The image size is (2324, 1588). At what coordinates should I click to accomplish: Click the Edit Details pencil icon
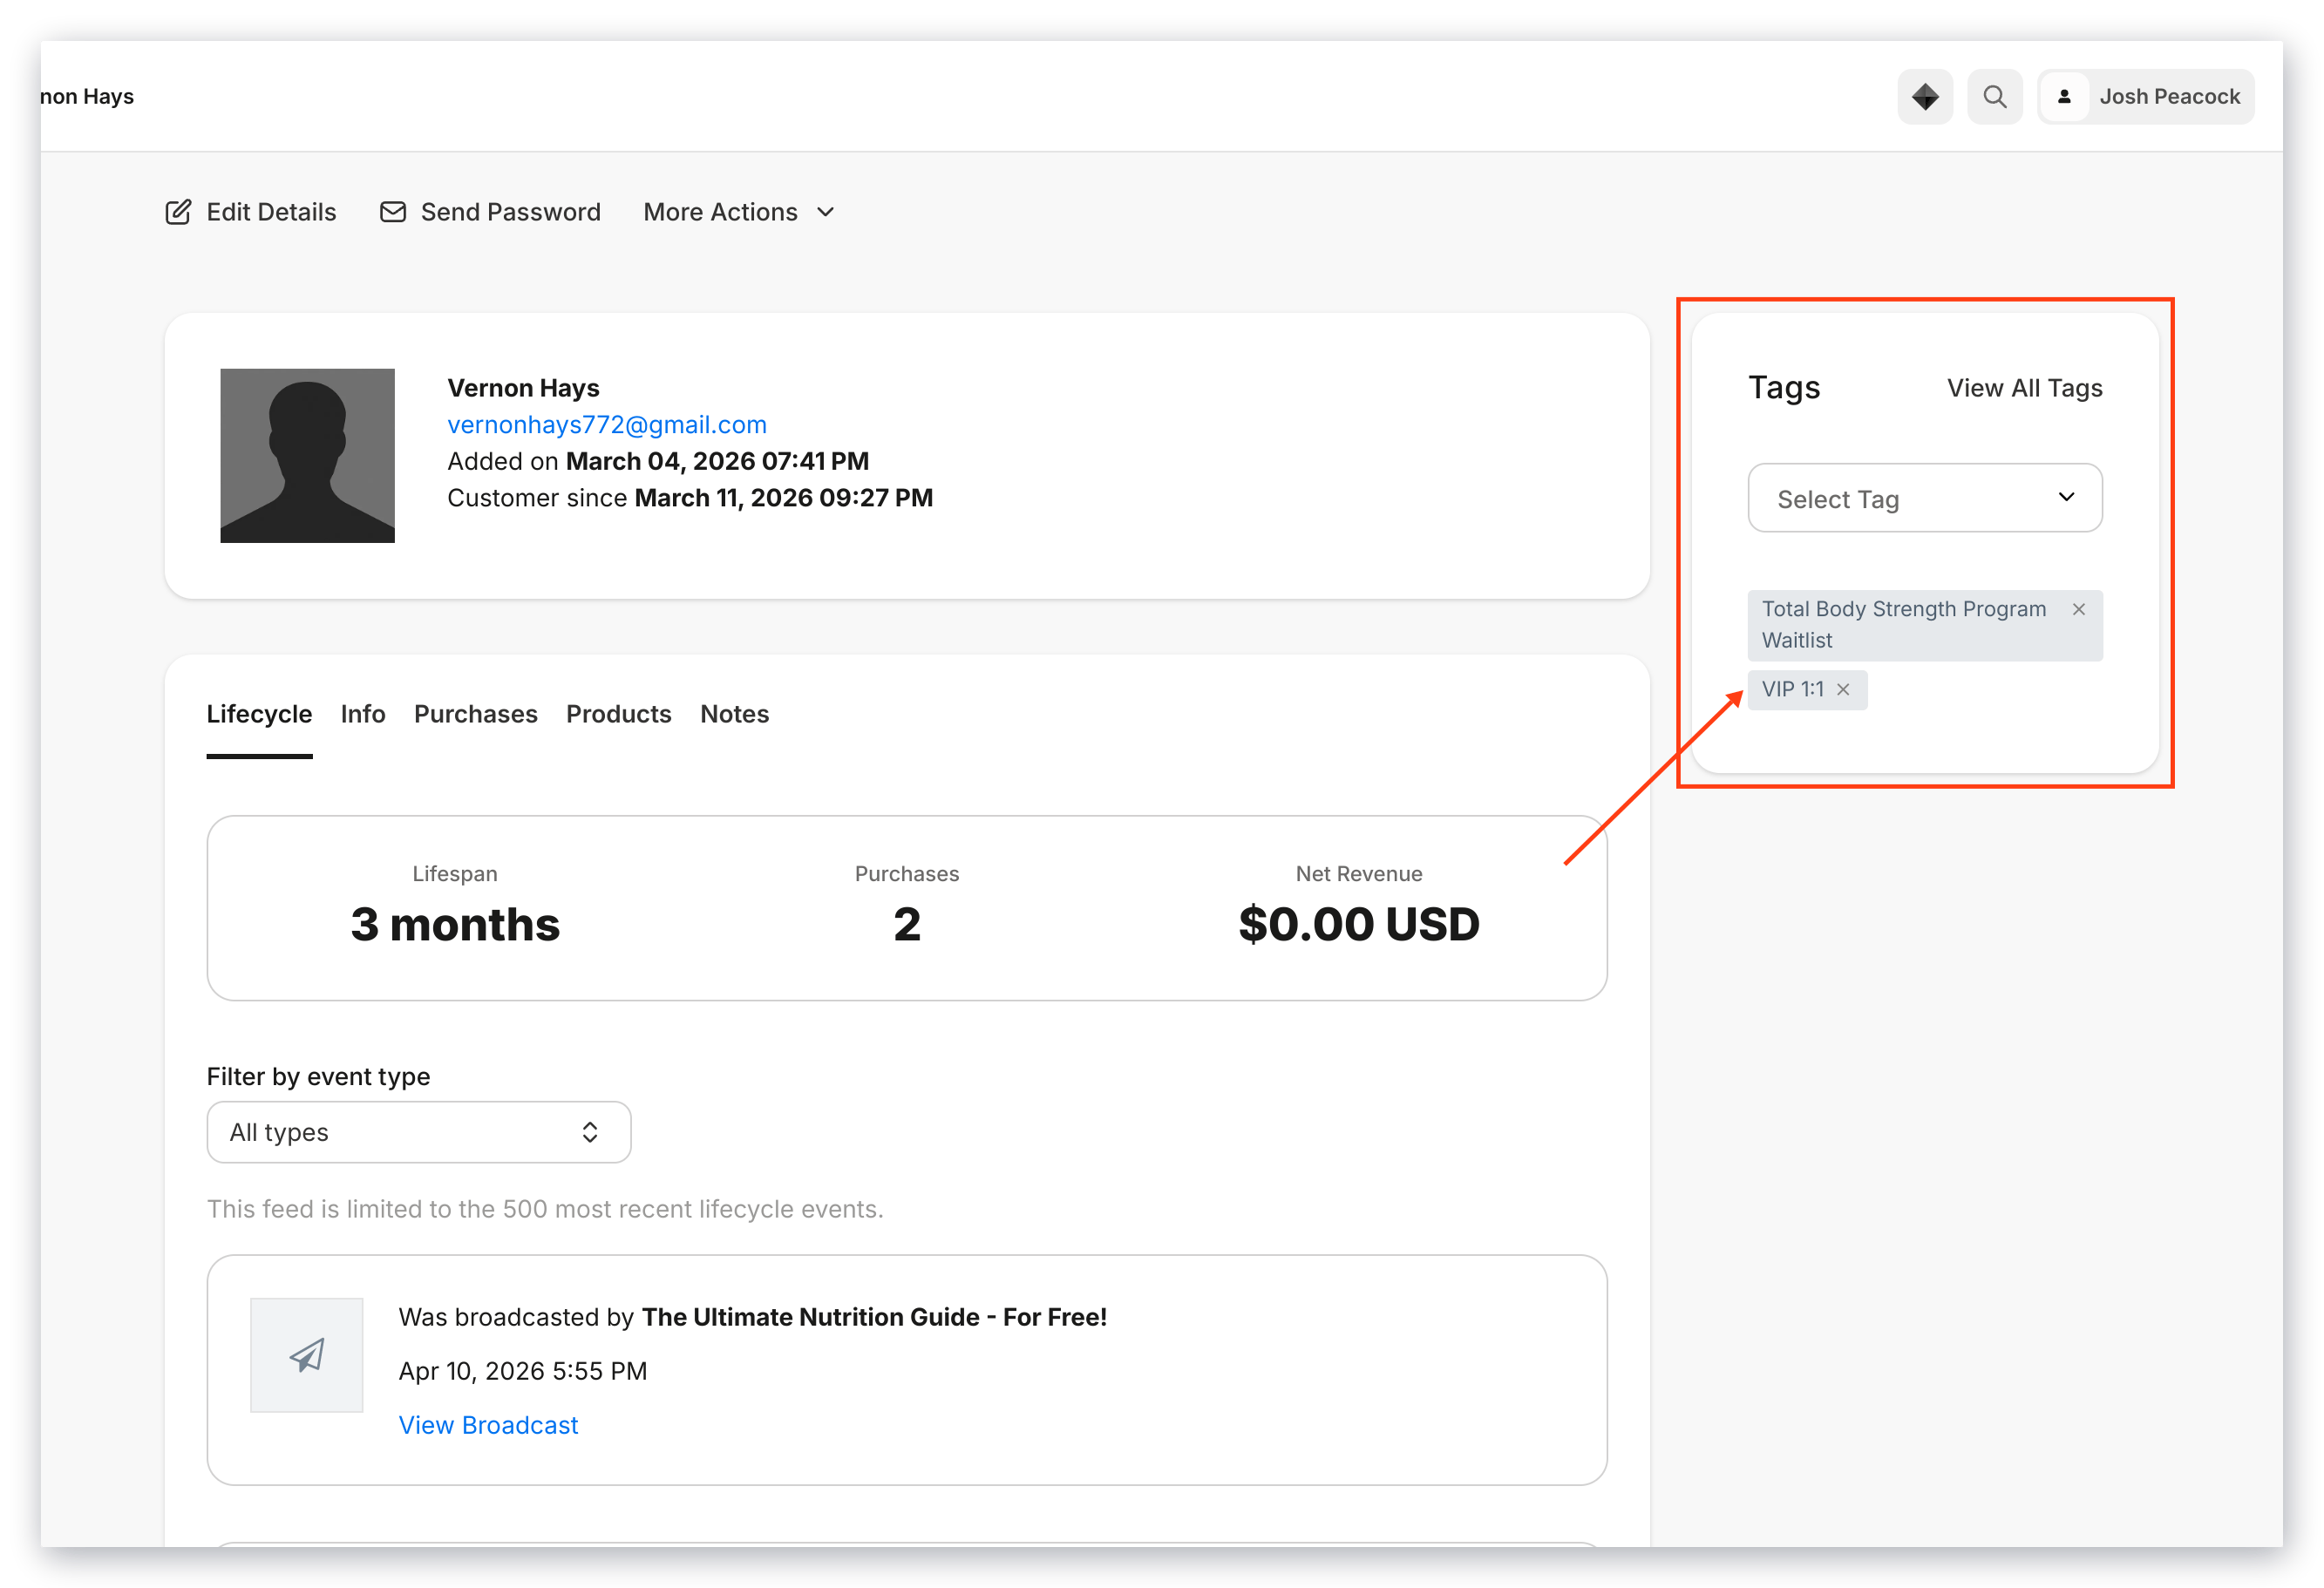pyautogui.click(x=178, y=212)
